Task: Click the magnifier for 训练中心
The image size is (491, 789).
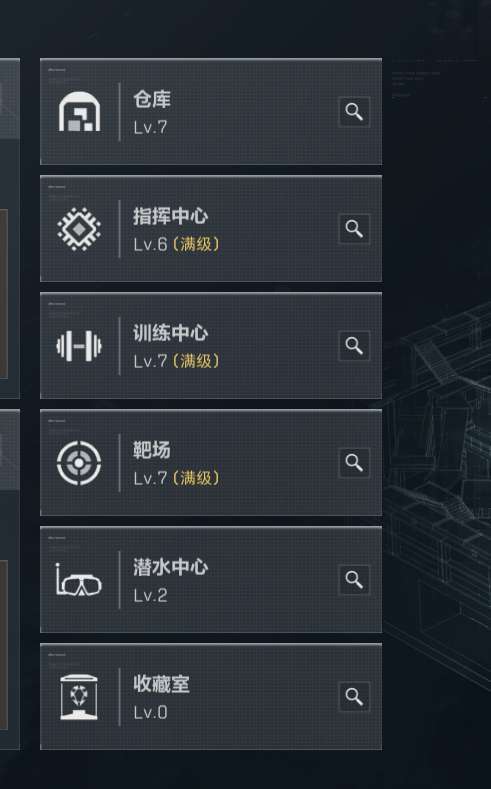Action: click(354, 345)
